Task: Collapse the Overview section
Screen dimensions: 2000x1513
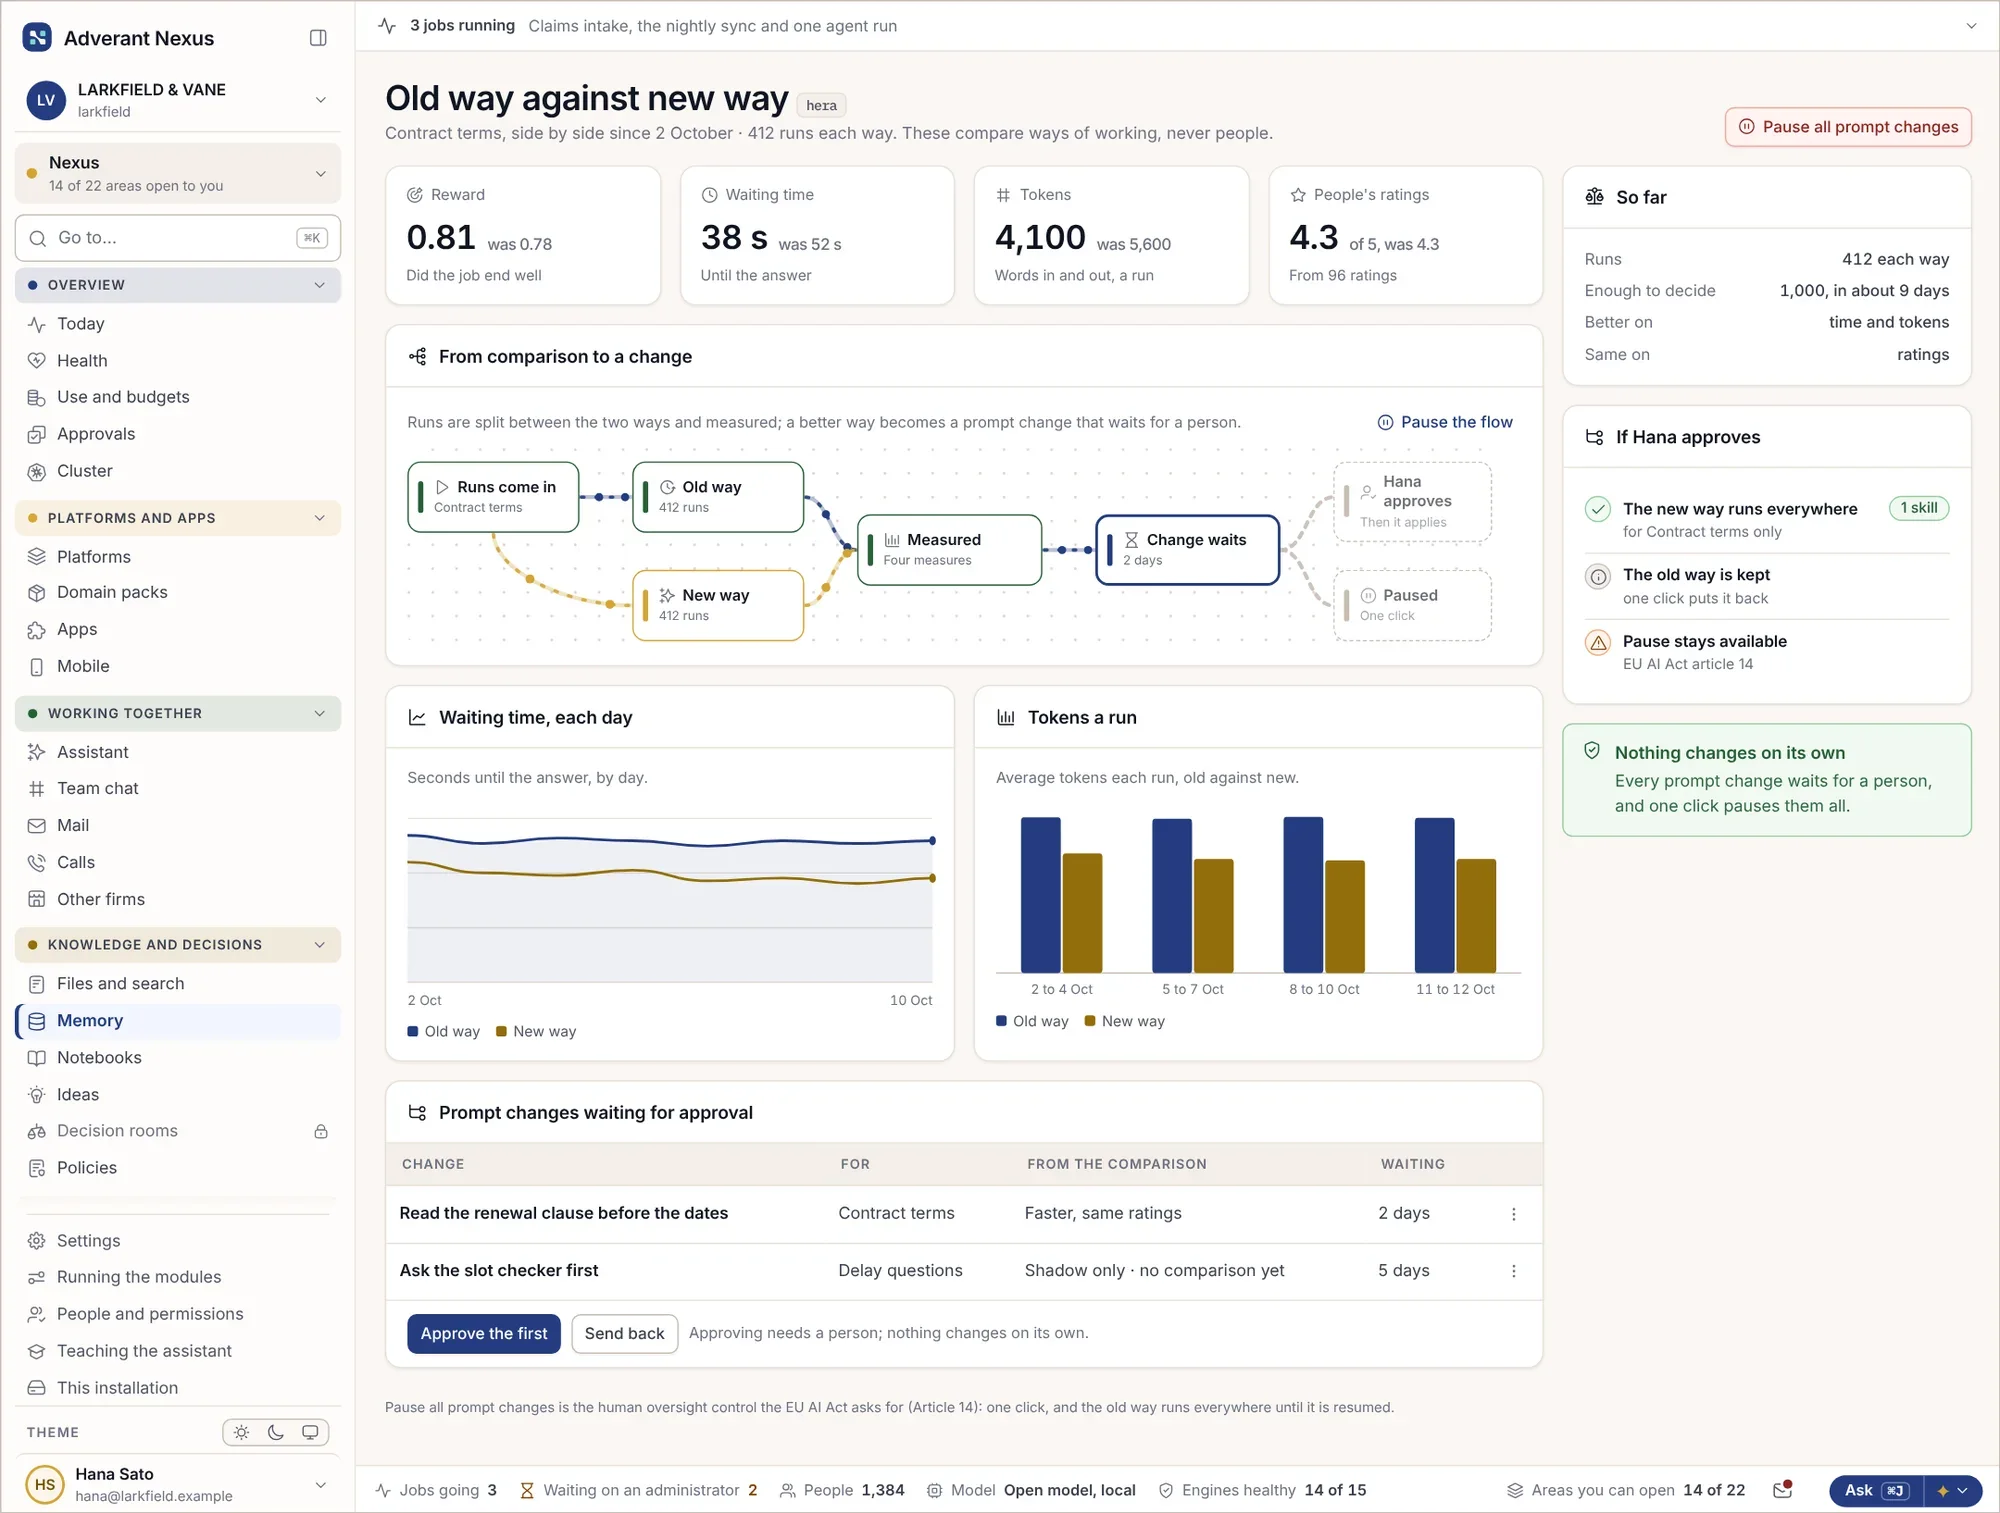Action: click(178, 285)
